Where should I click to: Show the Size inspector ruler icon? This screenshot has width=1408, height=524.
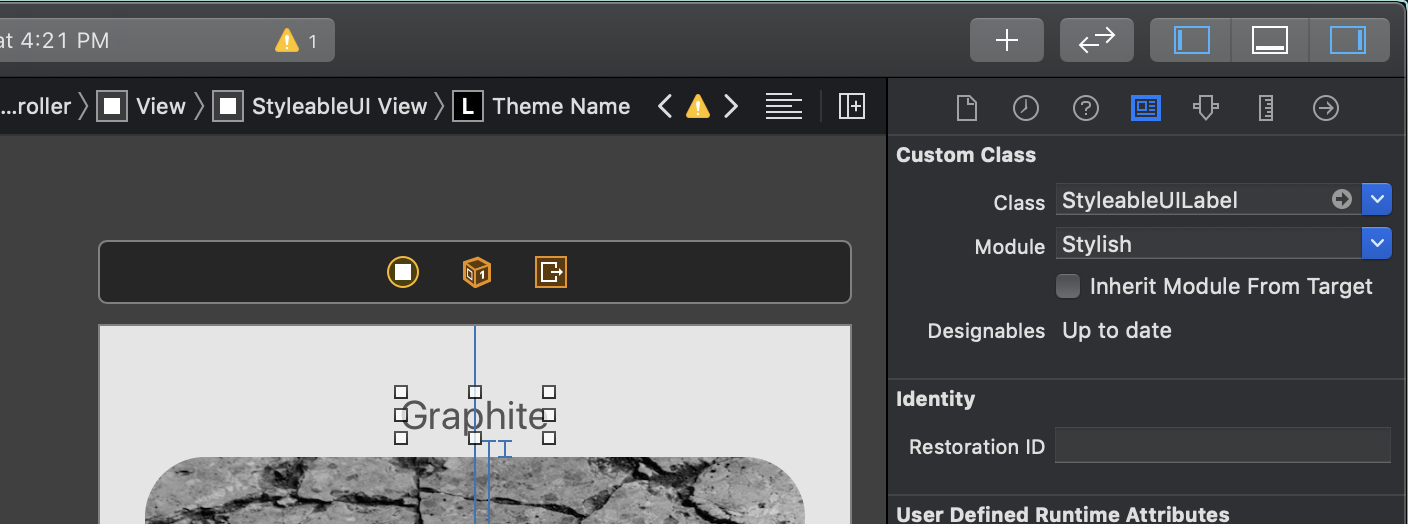(x=1266, y=108)
